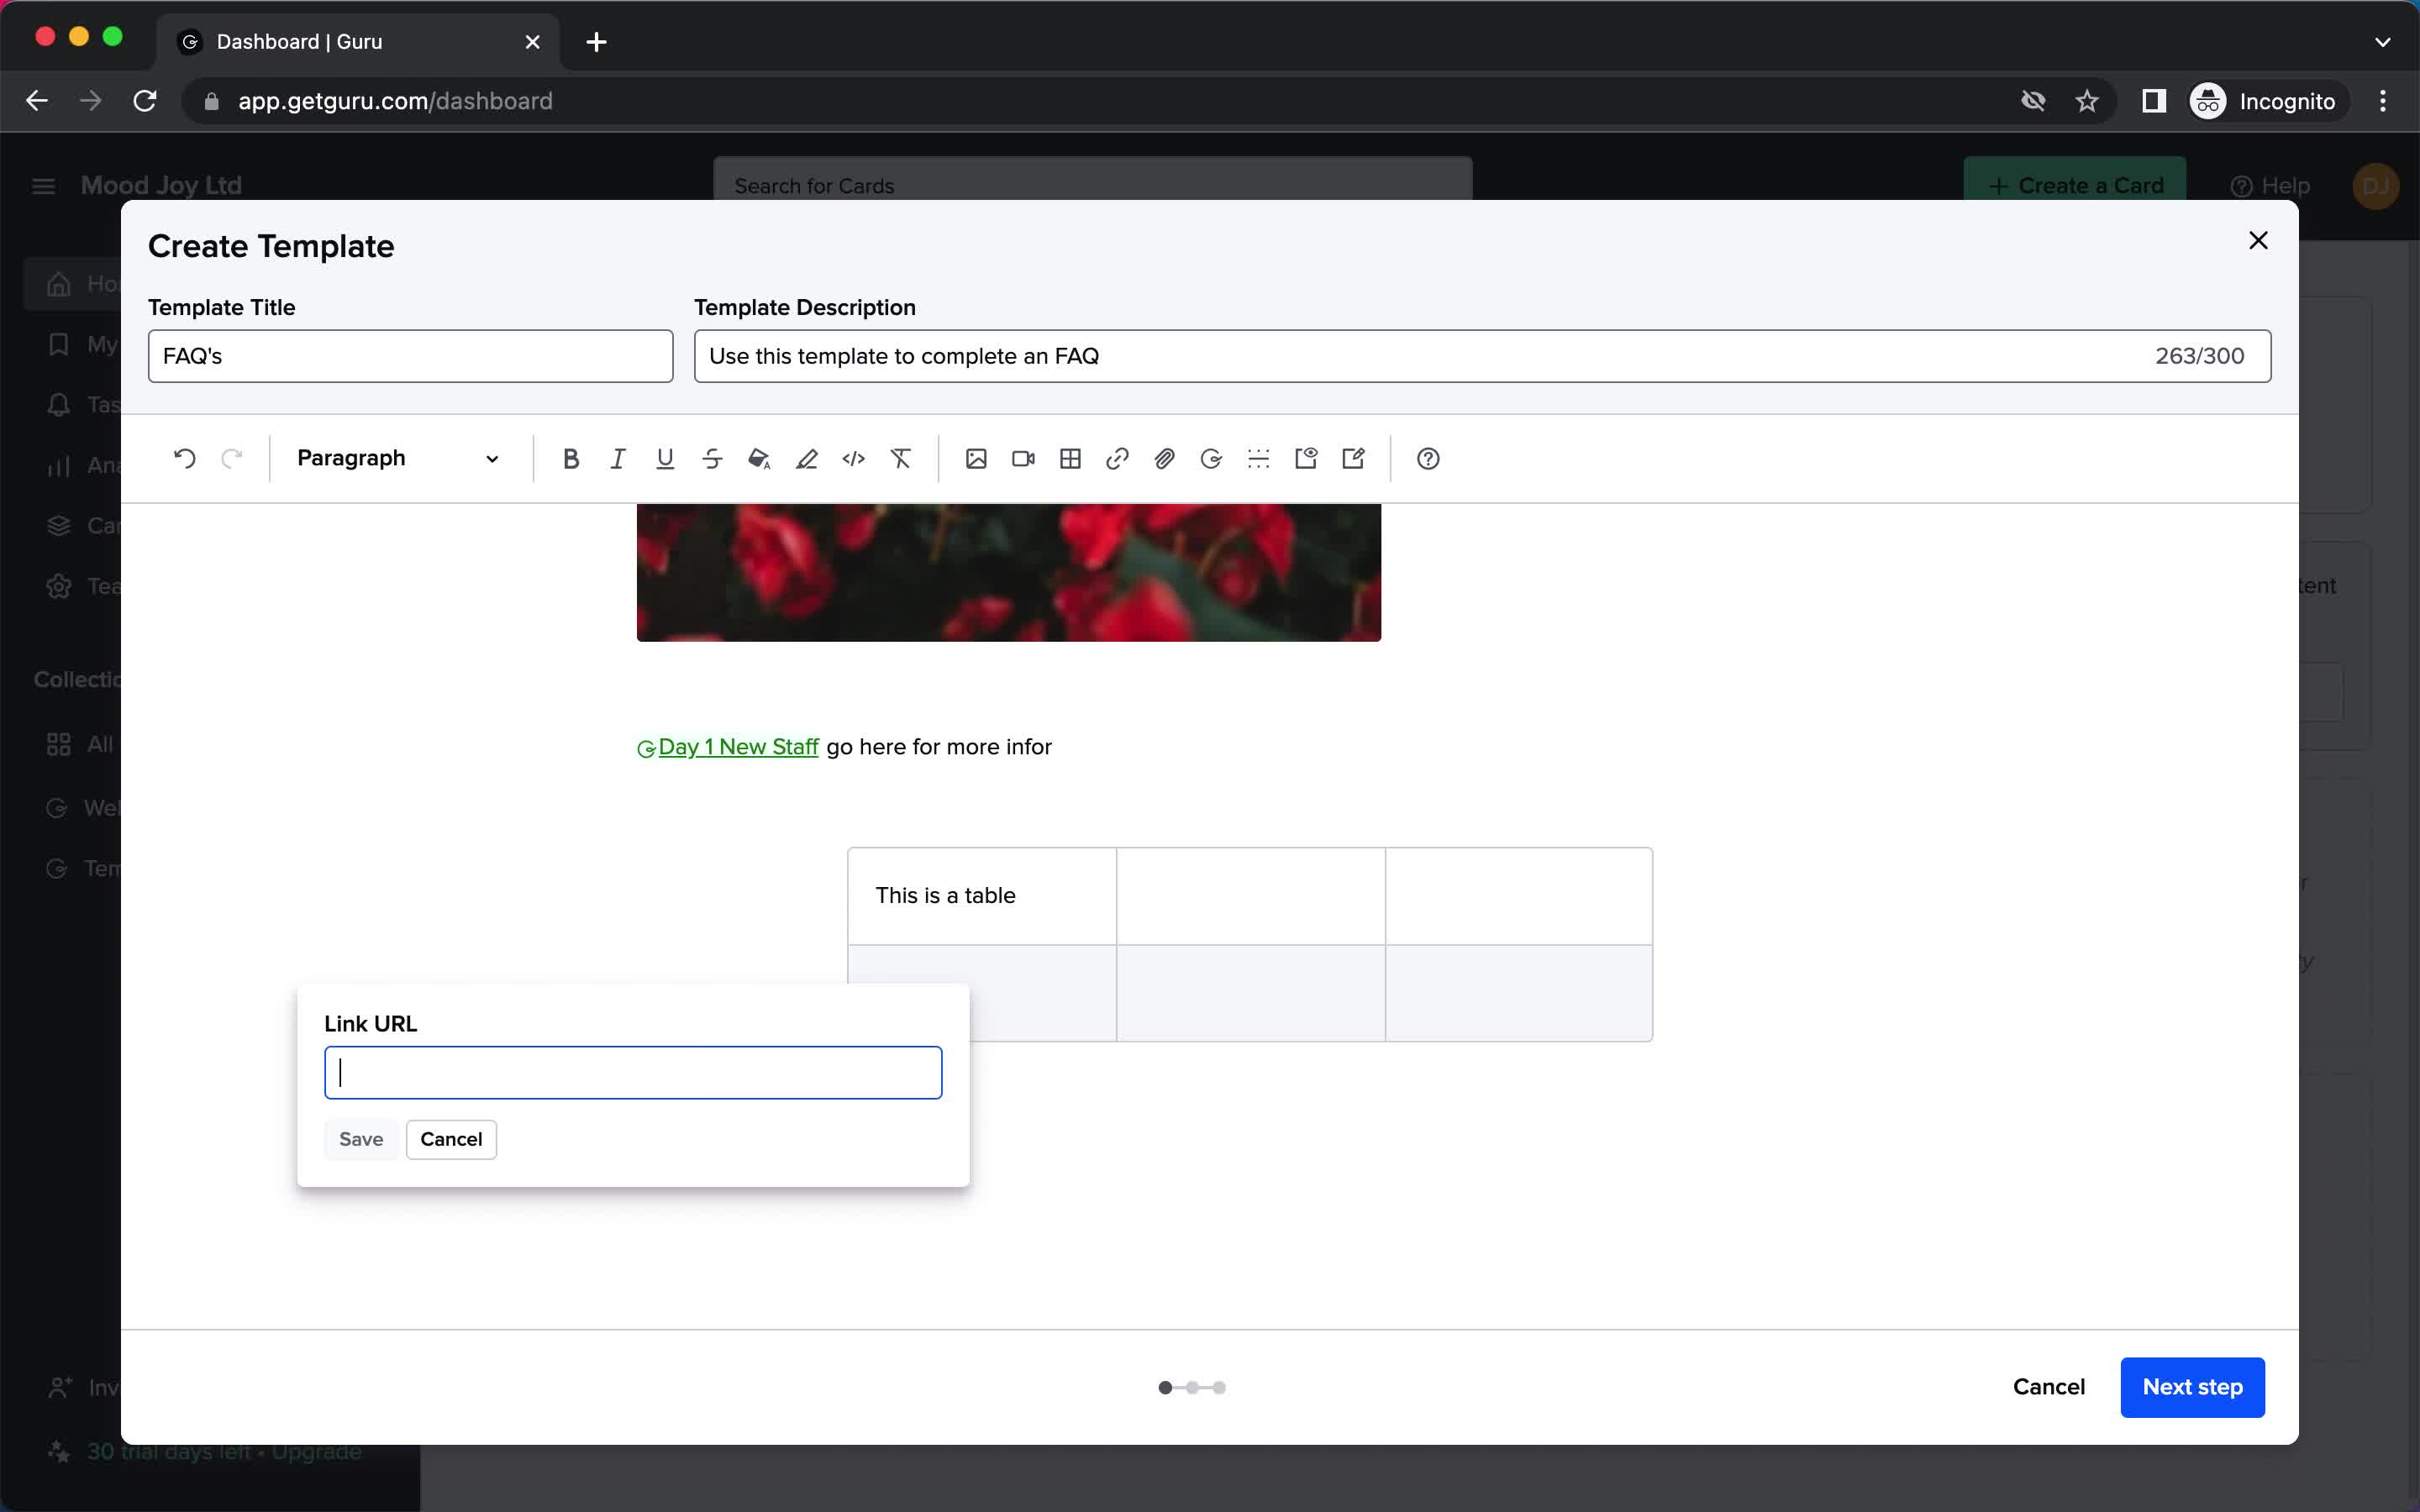Click the Strikethrough formatting icon
The height and width of the screenshot is (1512, 2420).
pyautogui.click(x=713, y=458)
